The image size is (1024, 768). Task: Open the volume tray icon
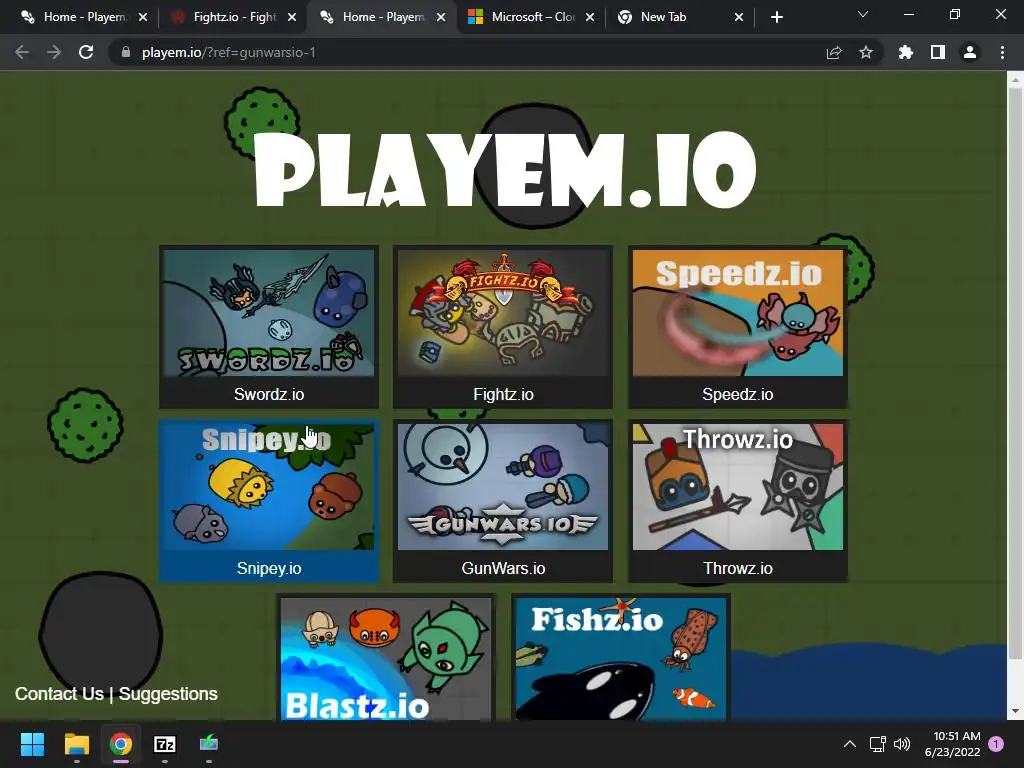902,744
